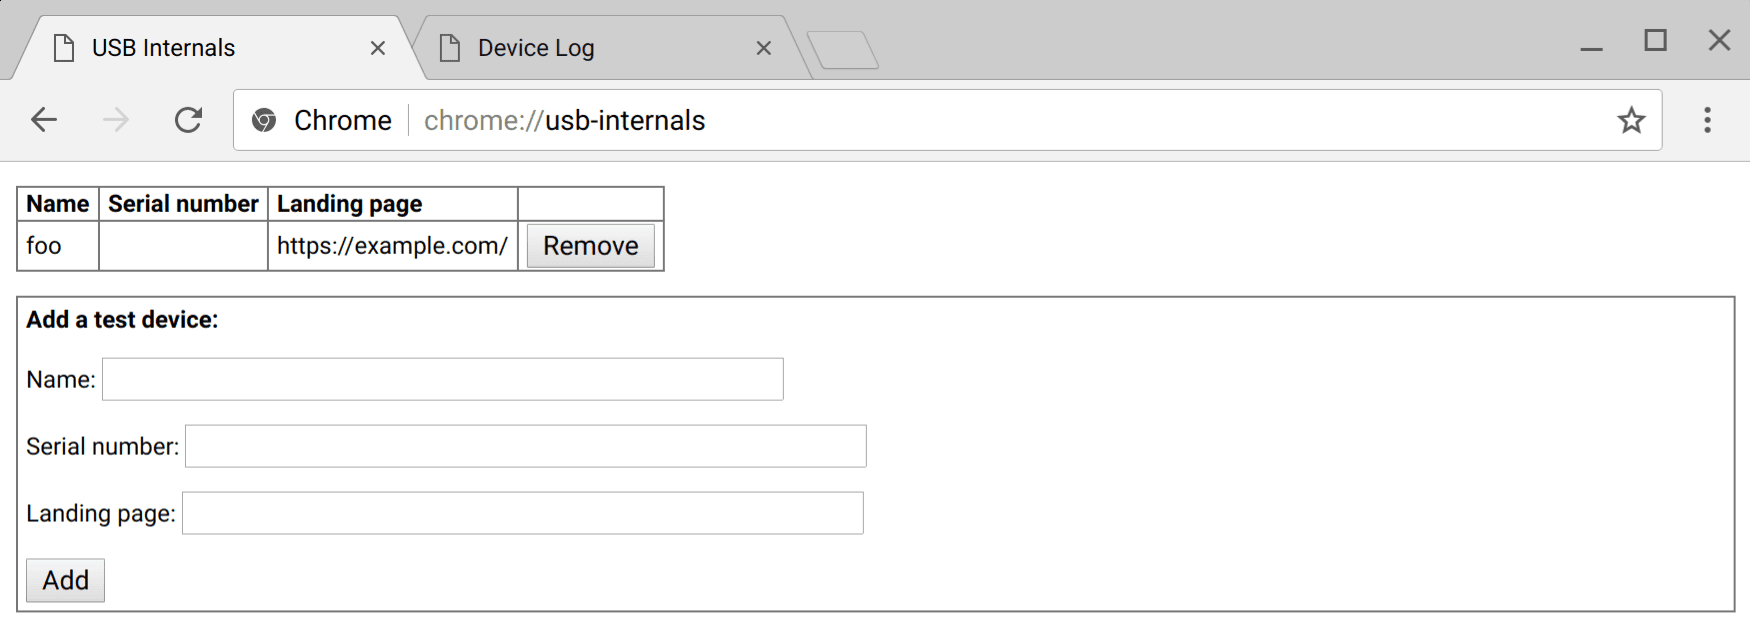
Task: Select the URL in the address bar
Action: point(564,120)
